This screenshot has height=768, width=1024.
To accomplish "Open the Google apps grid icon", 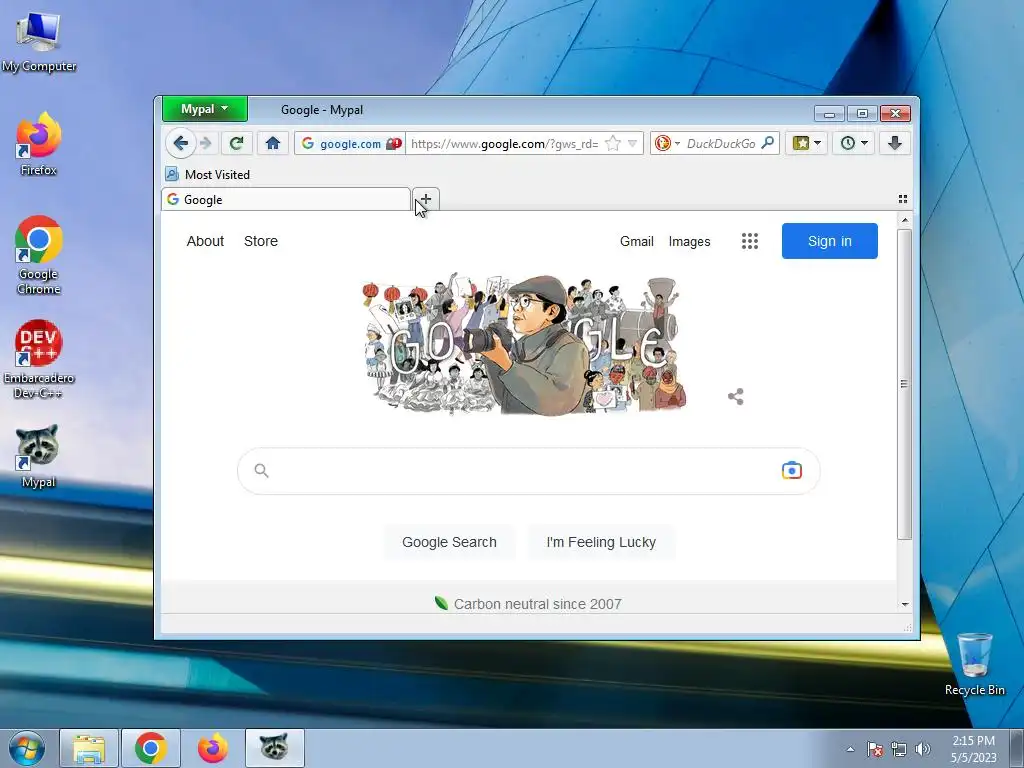I will click(x=750, y=241).
